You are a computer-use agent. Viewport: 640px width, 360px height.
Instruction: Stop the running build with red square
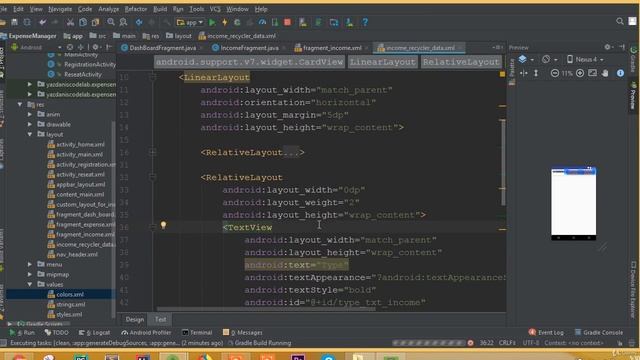point(287,22)
